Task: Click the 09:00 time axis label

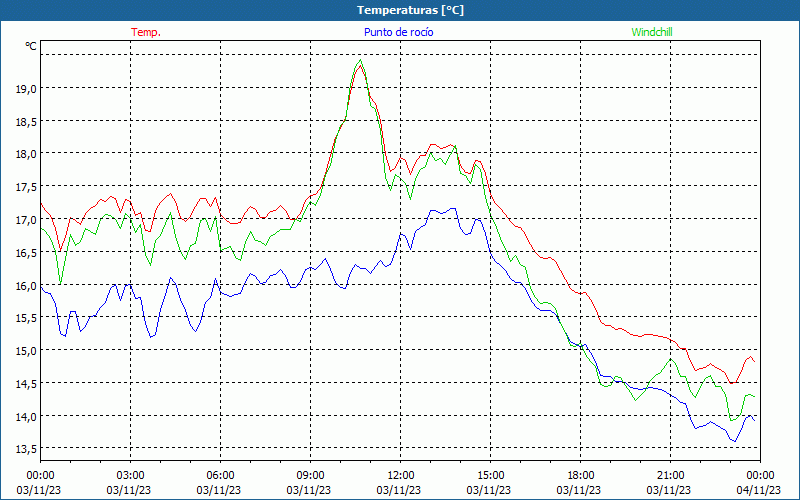Action: 310,476
